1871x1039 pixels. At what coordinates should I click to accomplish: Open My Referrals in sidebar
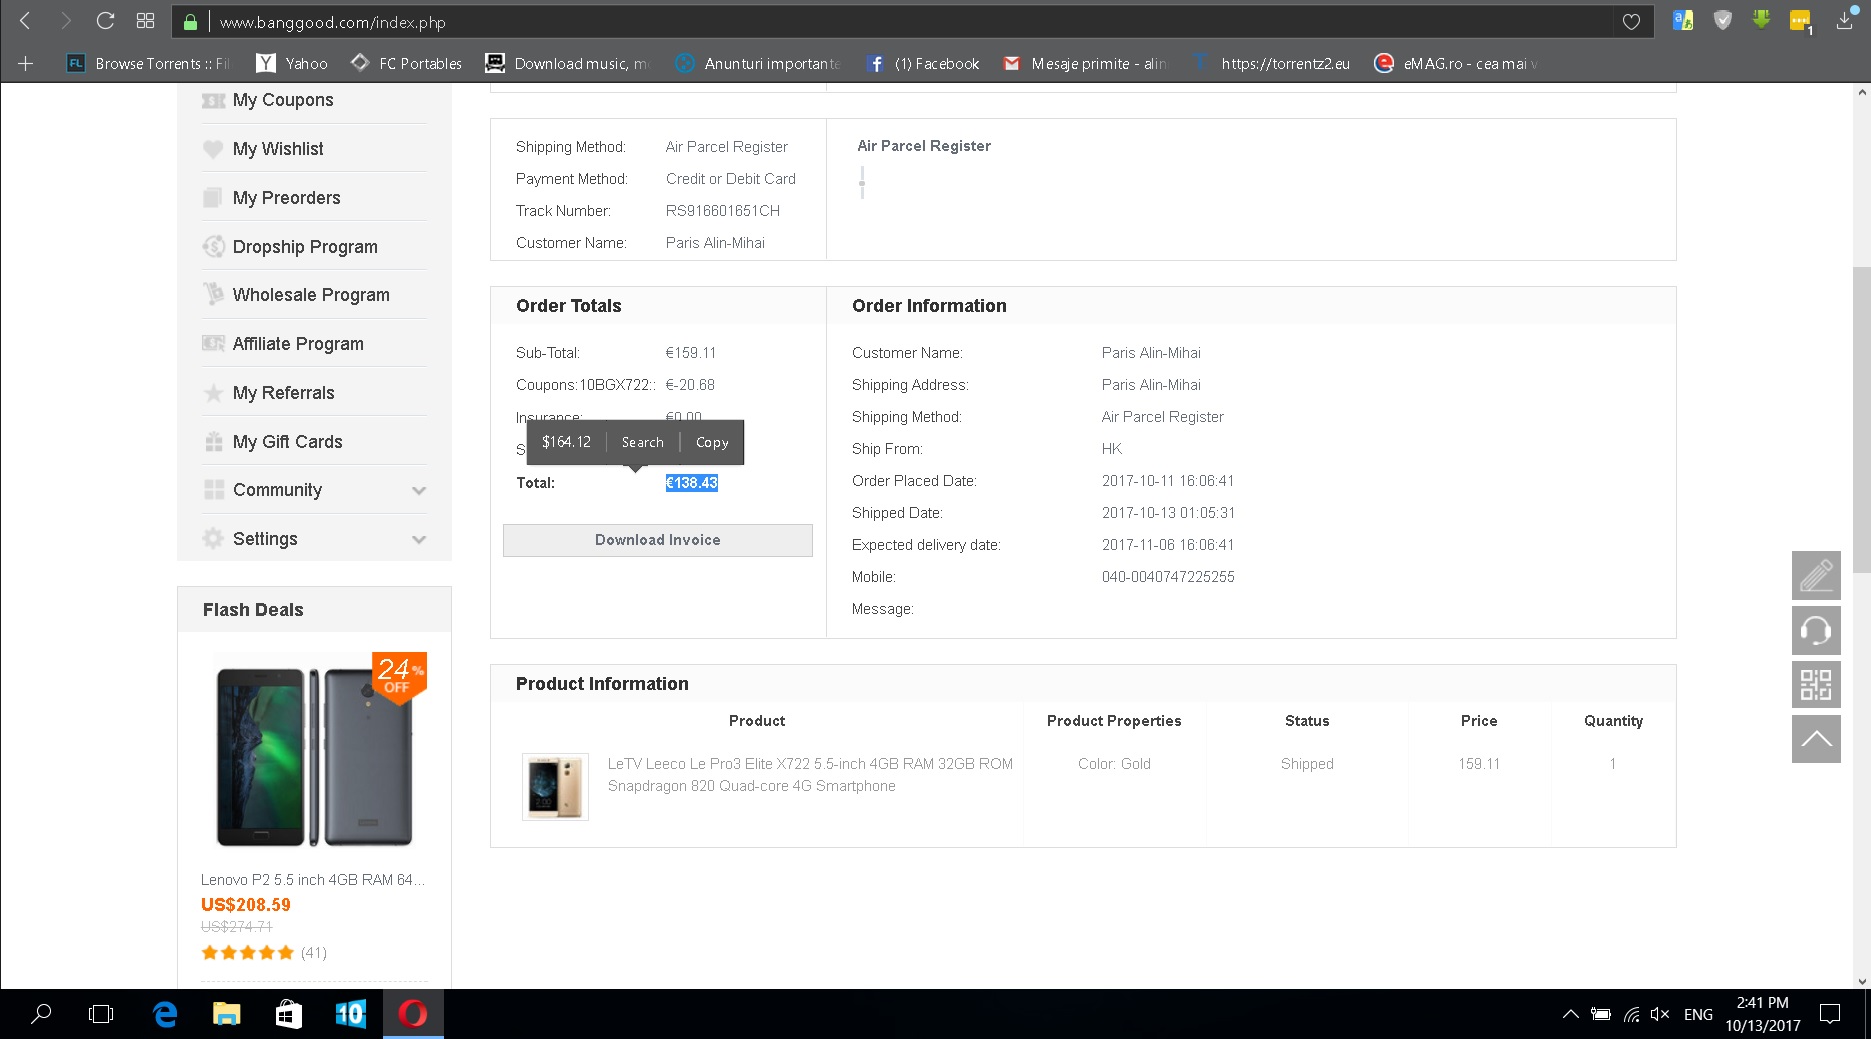pos(283,393)
